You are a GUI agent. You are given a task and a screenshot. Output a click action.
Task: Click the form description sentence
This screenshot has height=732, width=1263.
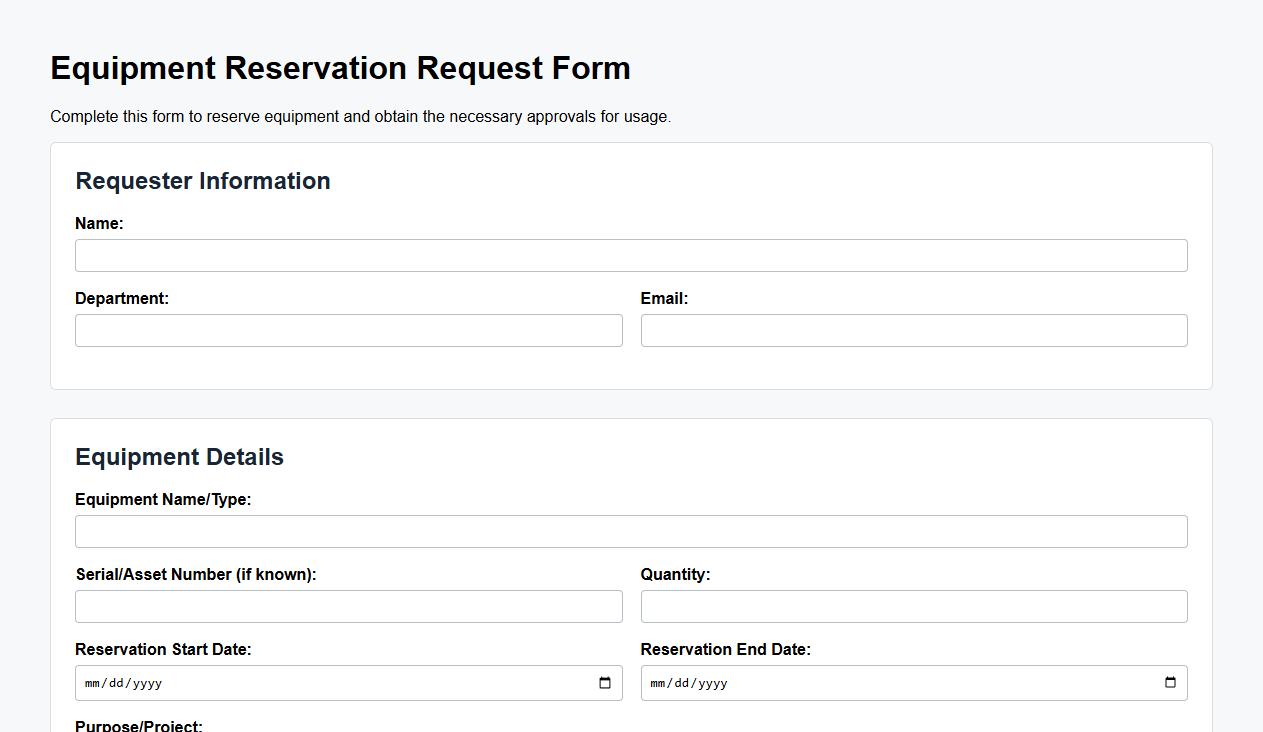tap(360, 116)
